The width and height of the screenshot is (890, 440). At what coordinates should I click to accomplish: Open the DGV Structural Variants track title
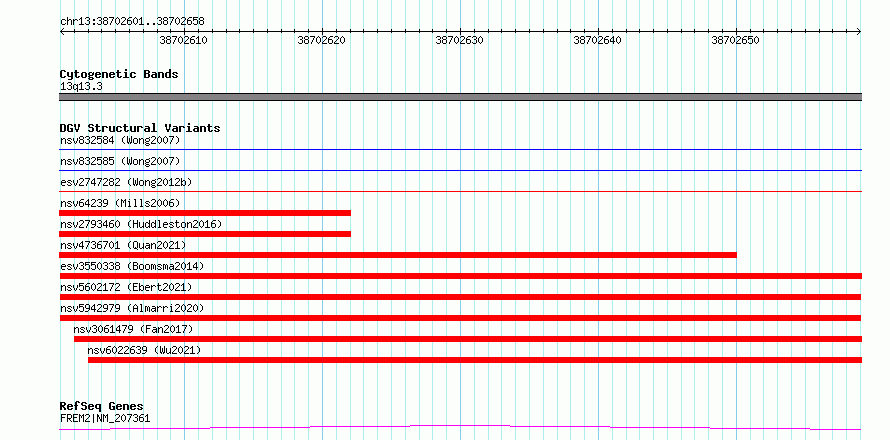(x=140, y=128)
